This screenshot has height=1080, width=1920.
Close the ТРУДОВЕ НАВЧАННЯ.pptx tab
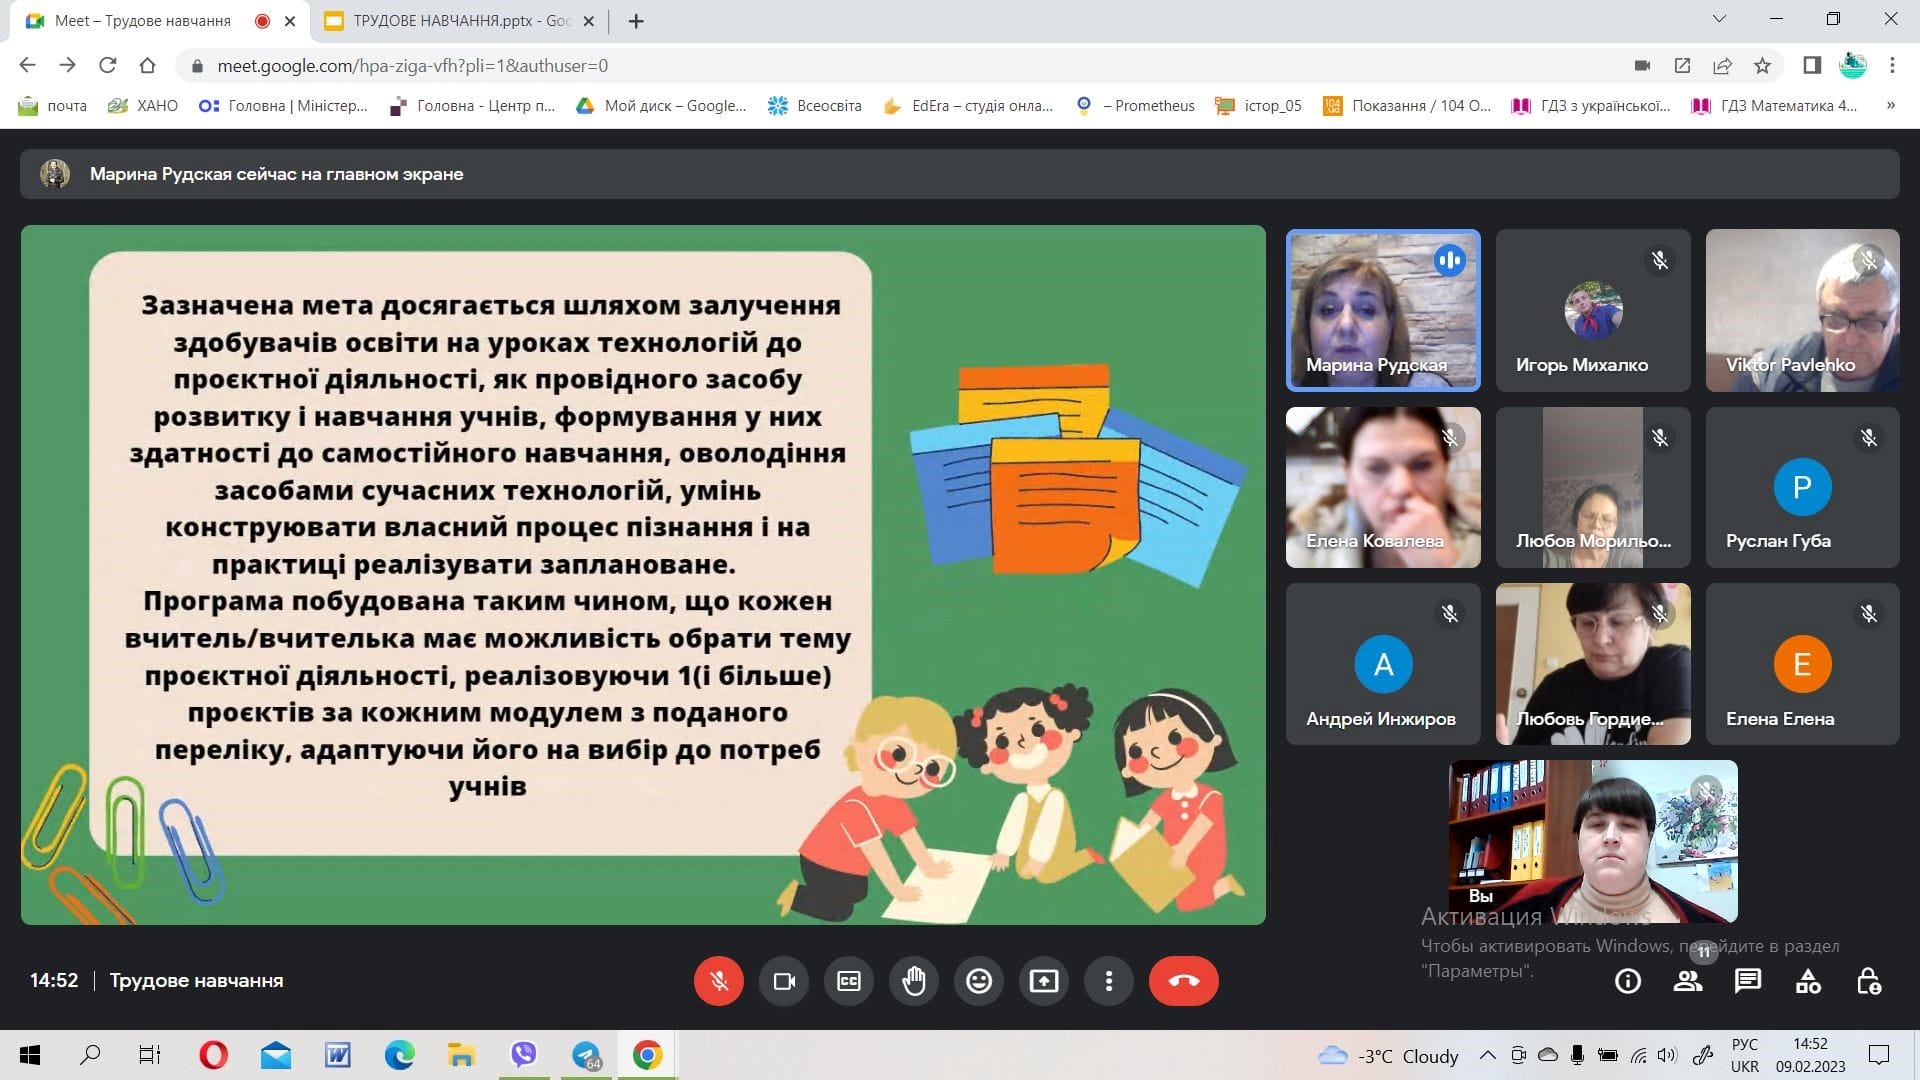(x=588, y=21)
